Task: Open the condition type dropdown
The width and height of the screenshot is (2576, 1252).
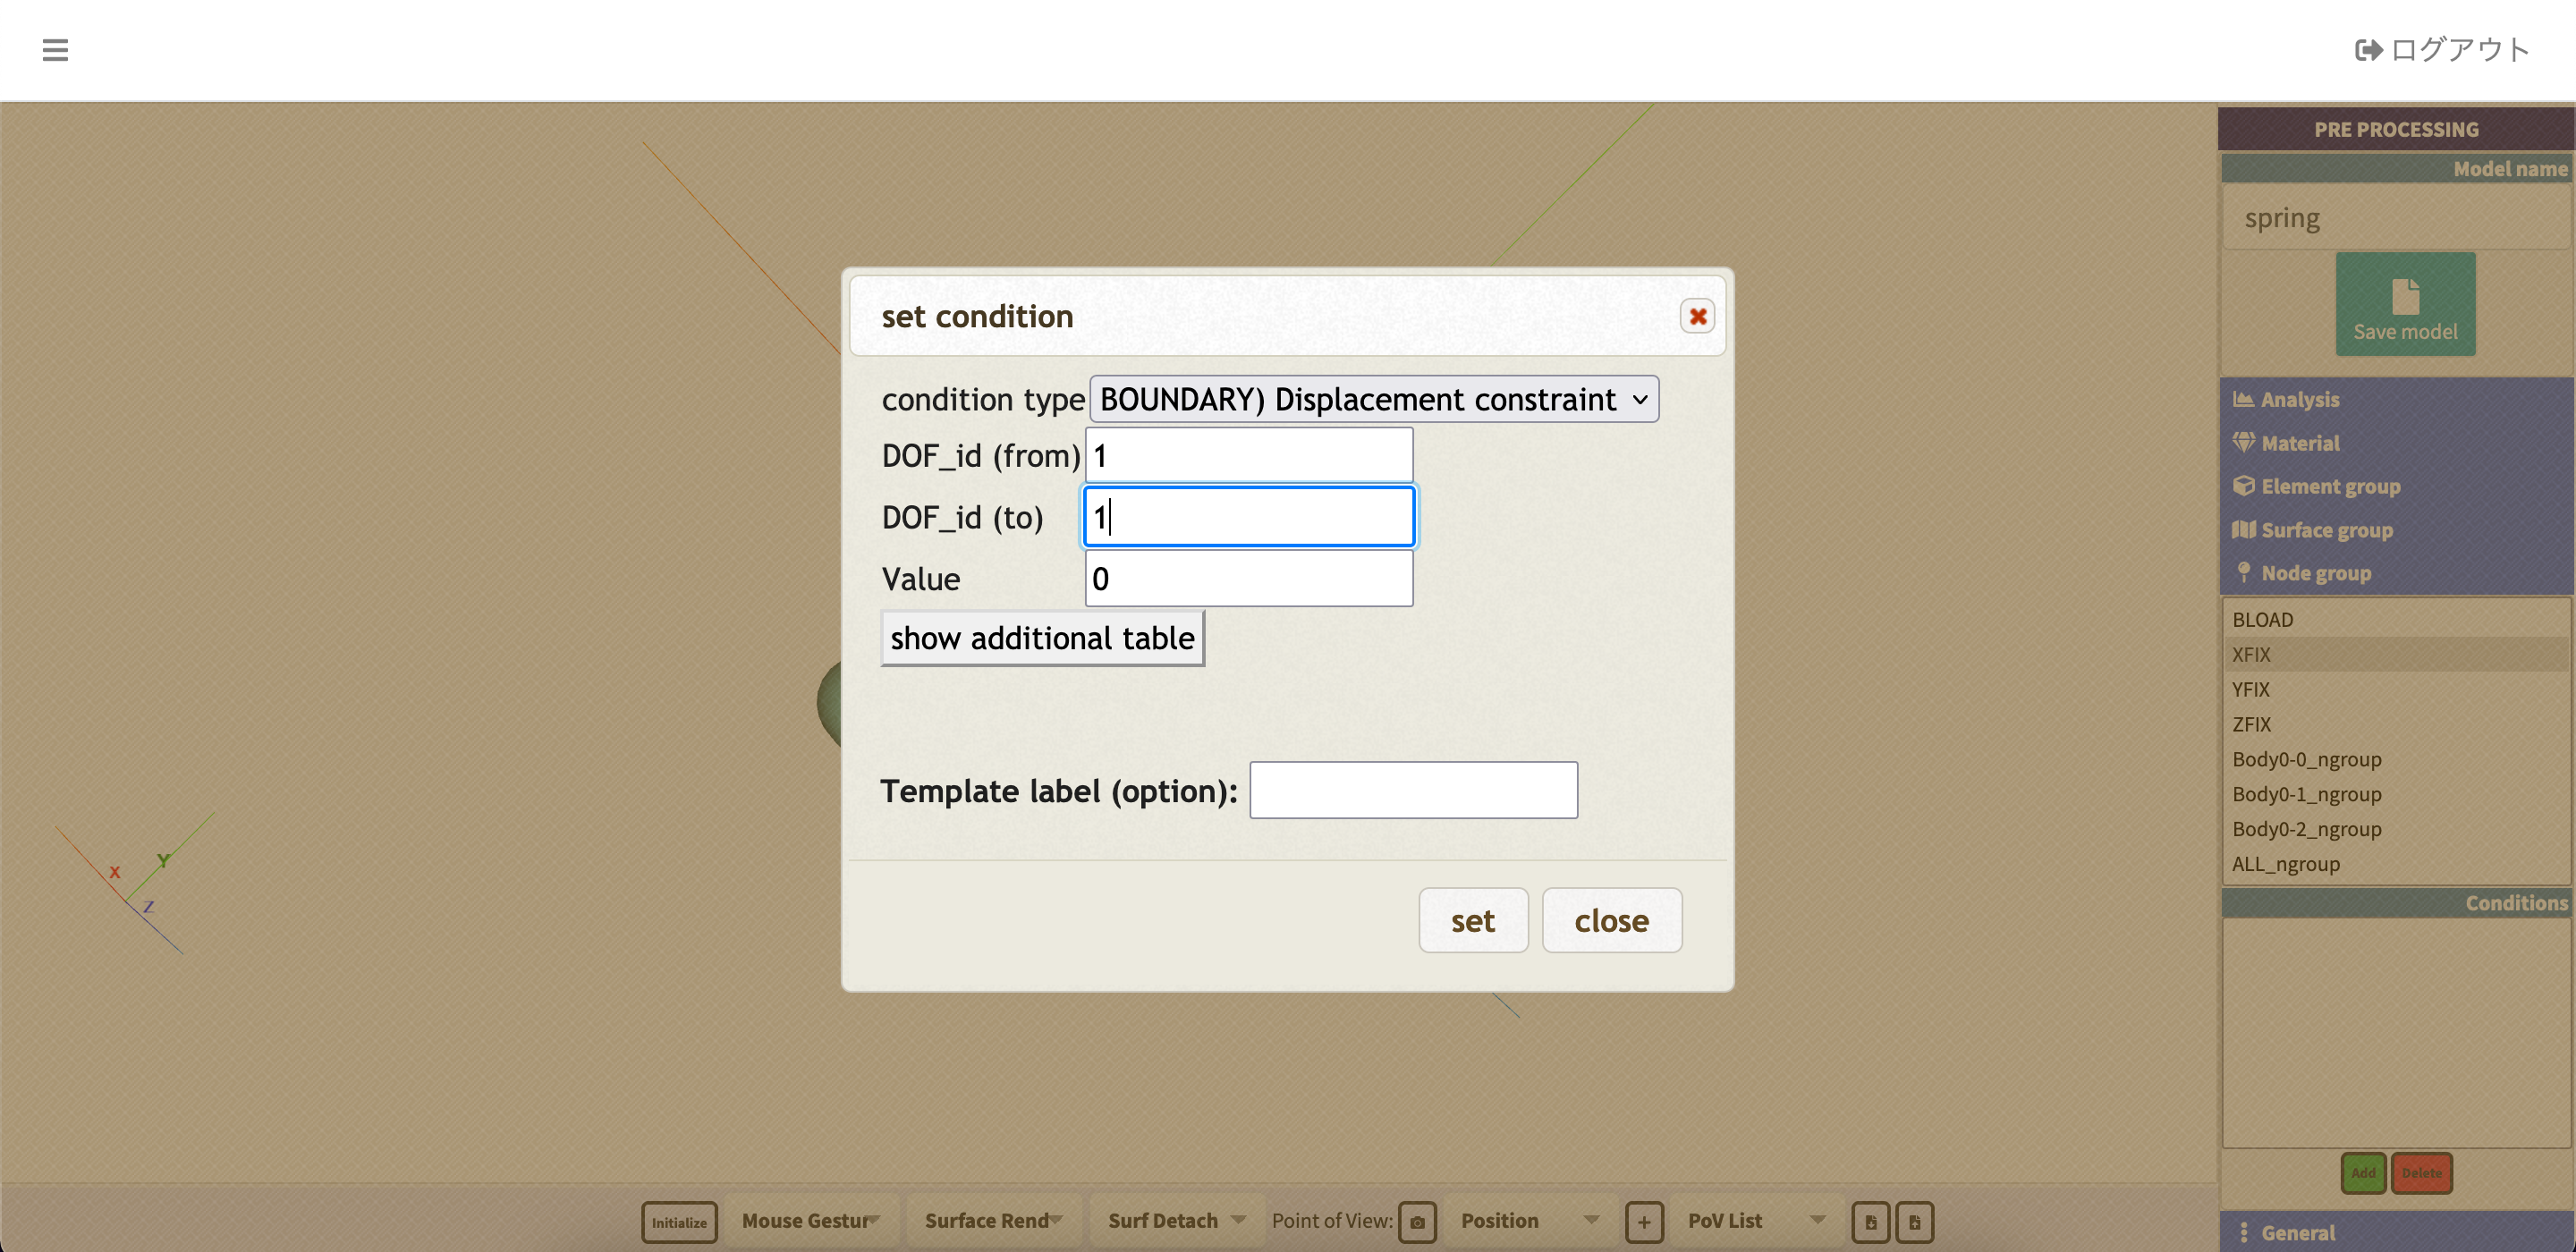Action: coord(1373,399)
